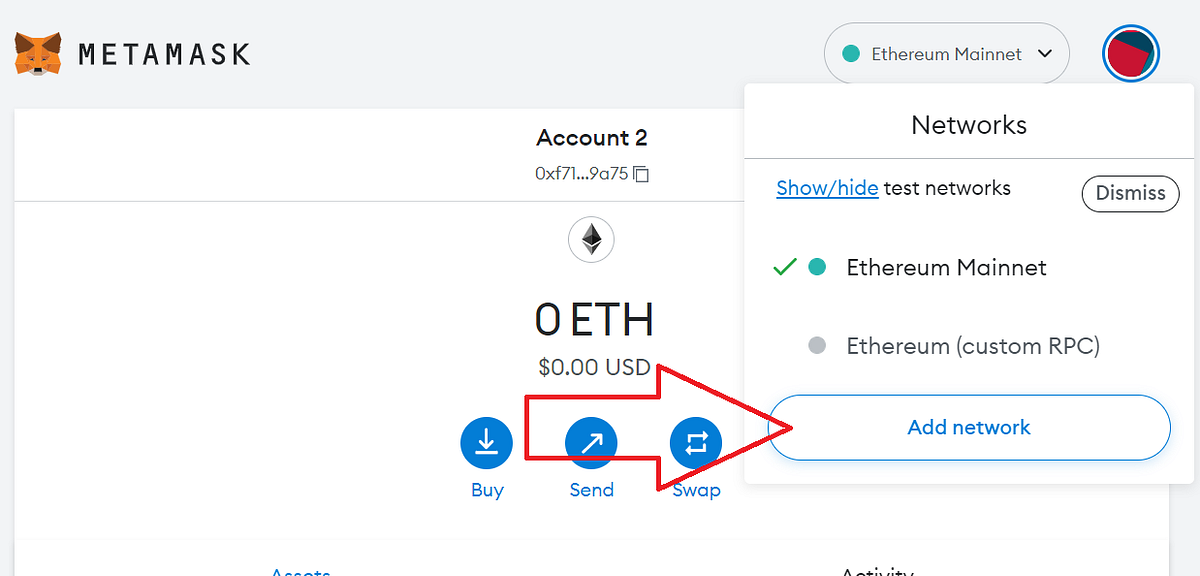Click the Add network button
Image resolution: width=1200 pixels, height=576 pixels.
[968, 427]
